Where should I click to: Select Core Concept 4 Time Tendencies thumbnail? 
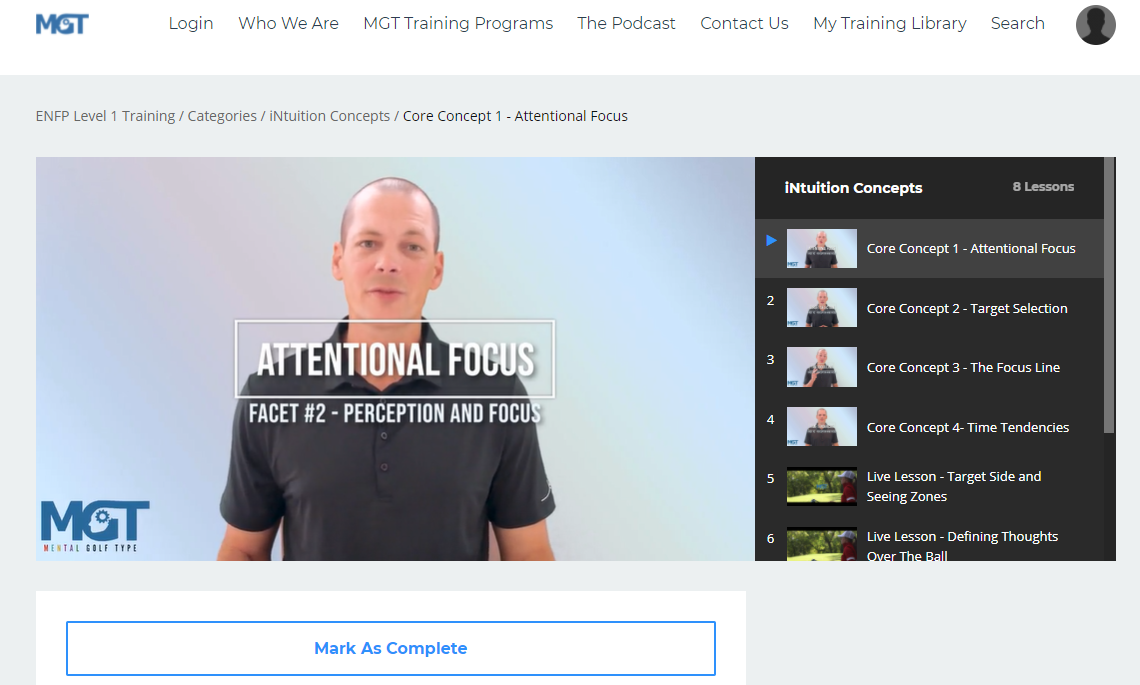click(x=822, y=427)
